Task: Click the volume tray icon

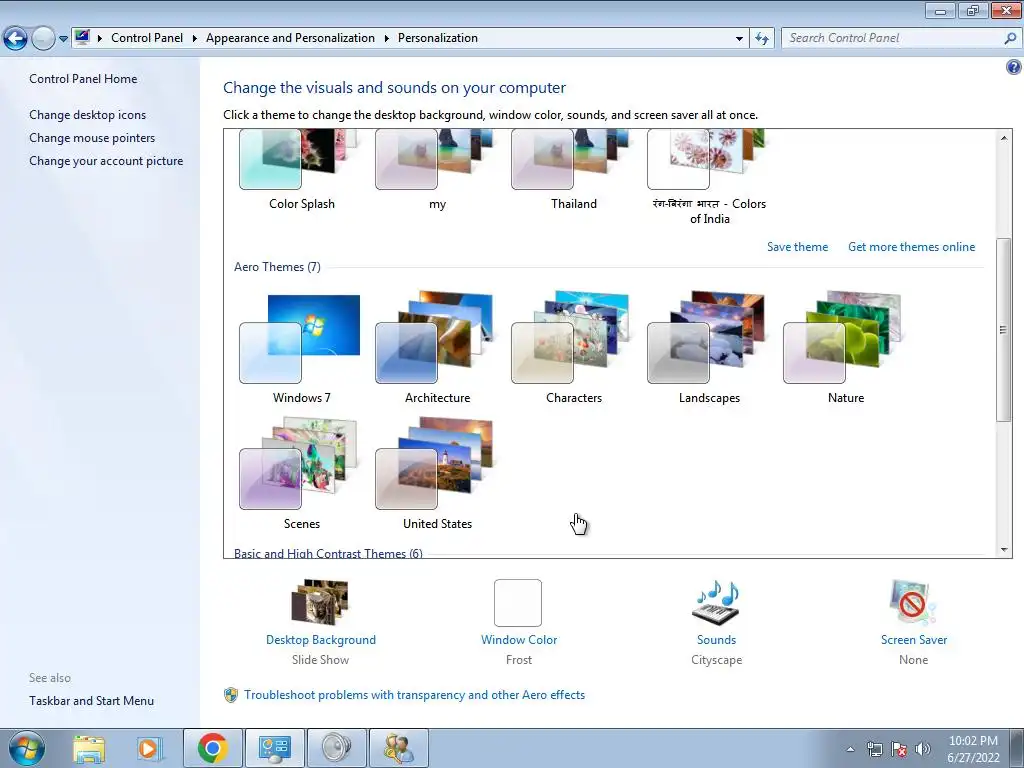Action: point(923,750)
